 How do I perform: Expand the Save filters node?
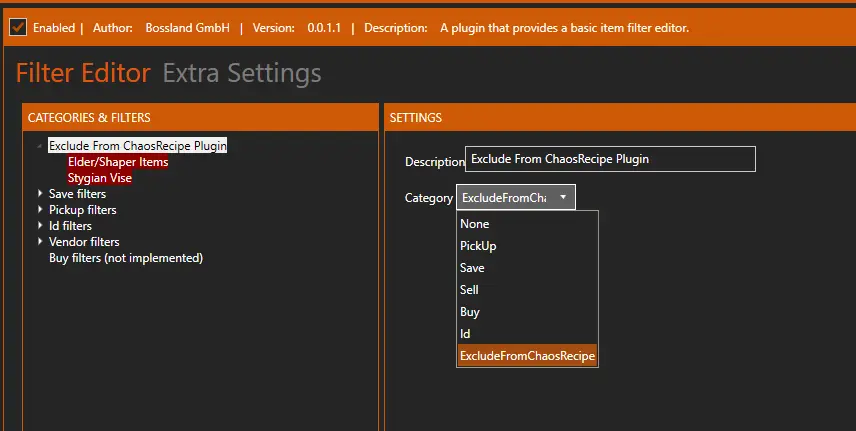40,193
